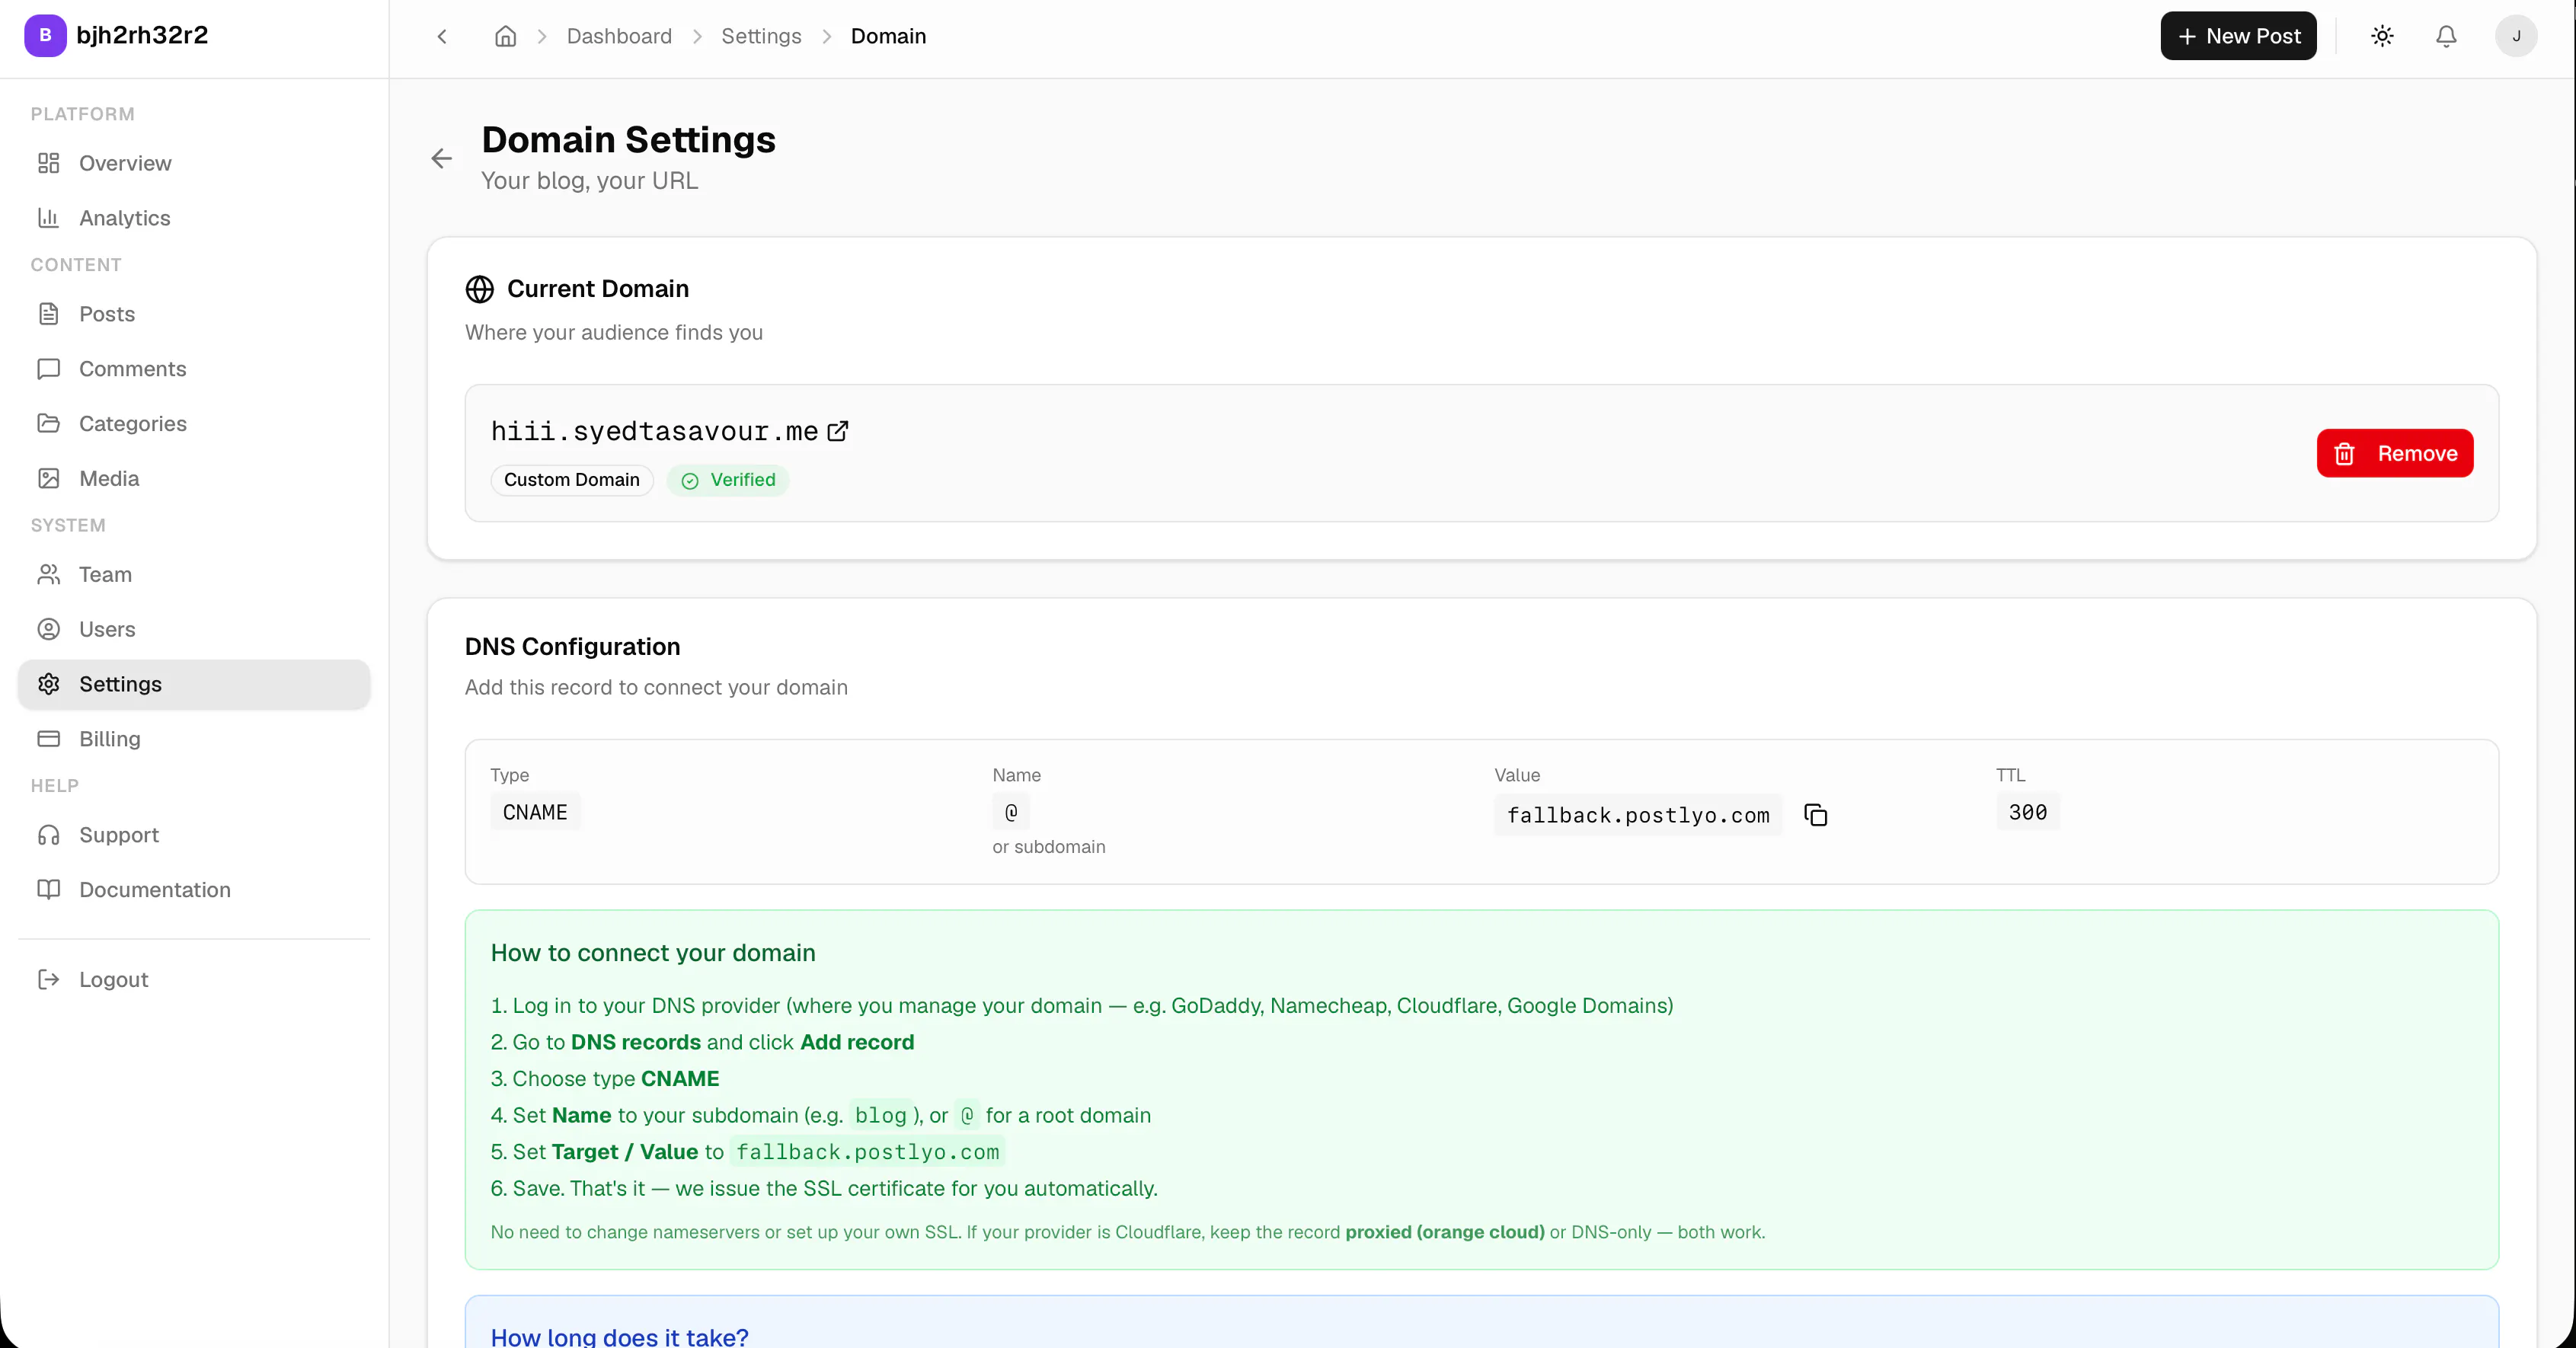Click the purple B workspace logo
This screenshot has height=1348, width=2576.
coord(45,36)
